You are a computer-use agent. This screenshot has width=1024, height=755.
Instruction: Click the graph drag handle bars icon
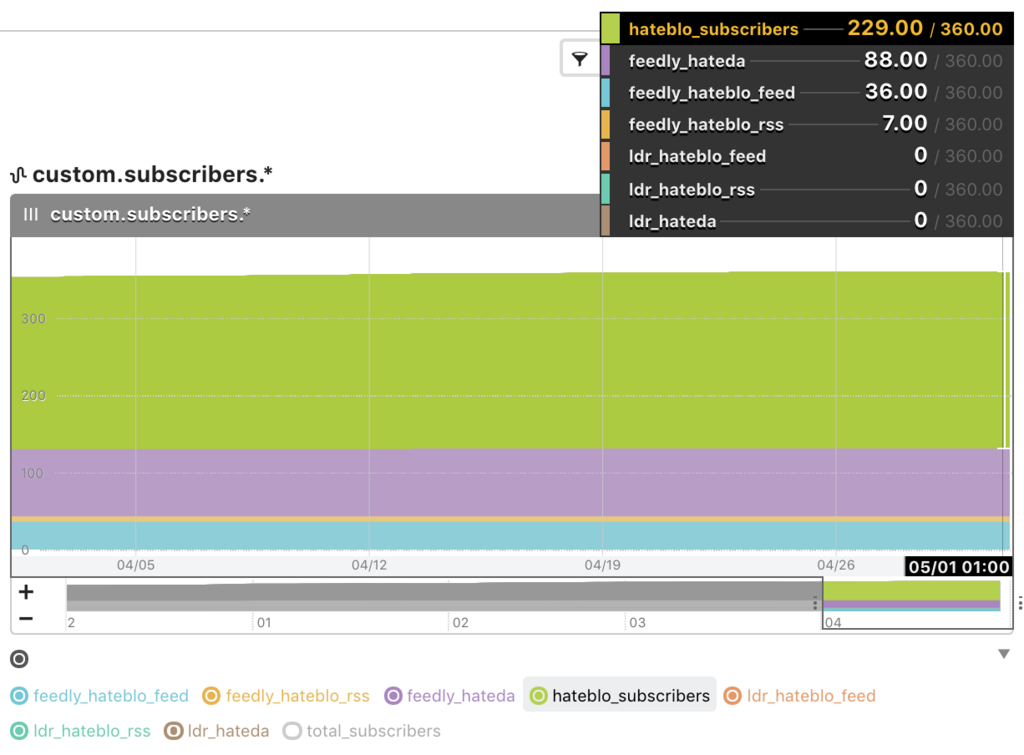pyautogui.click(x=31, y=214)
